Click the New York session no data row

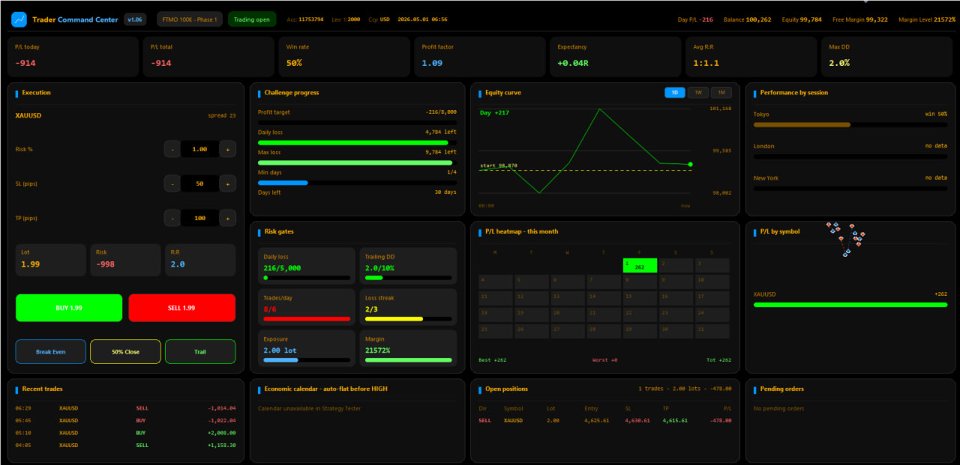(850, 178)
